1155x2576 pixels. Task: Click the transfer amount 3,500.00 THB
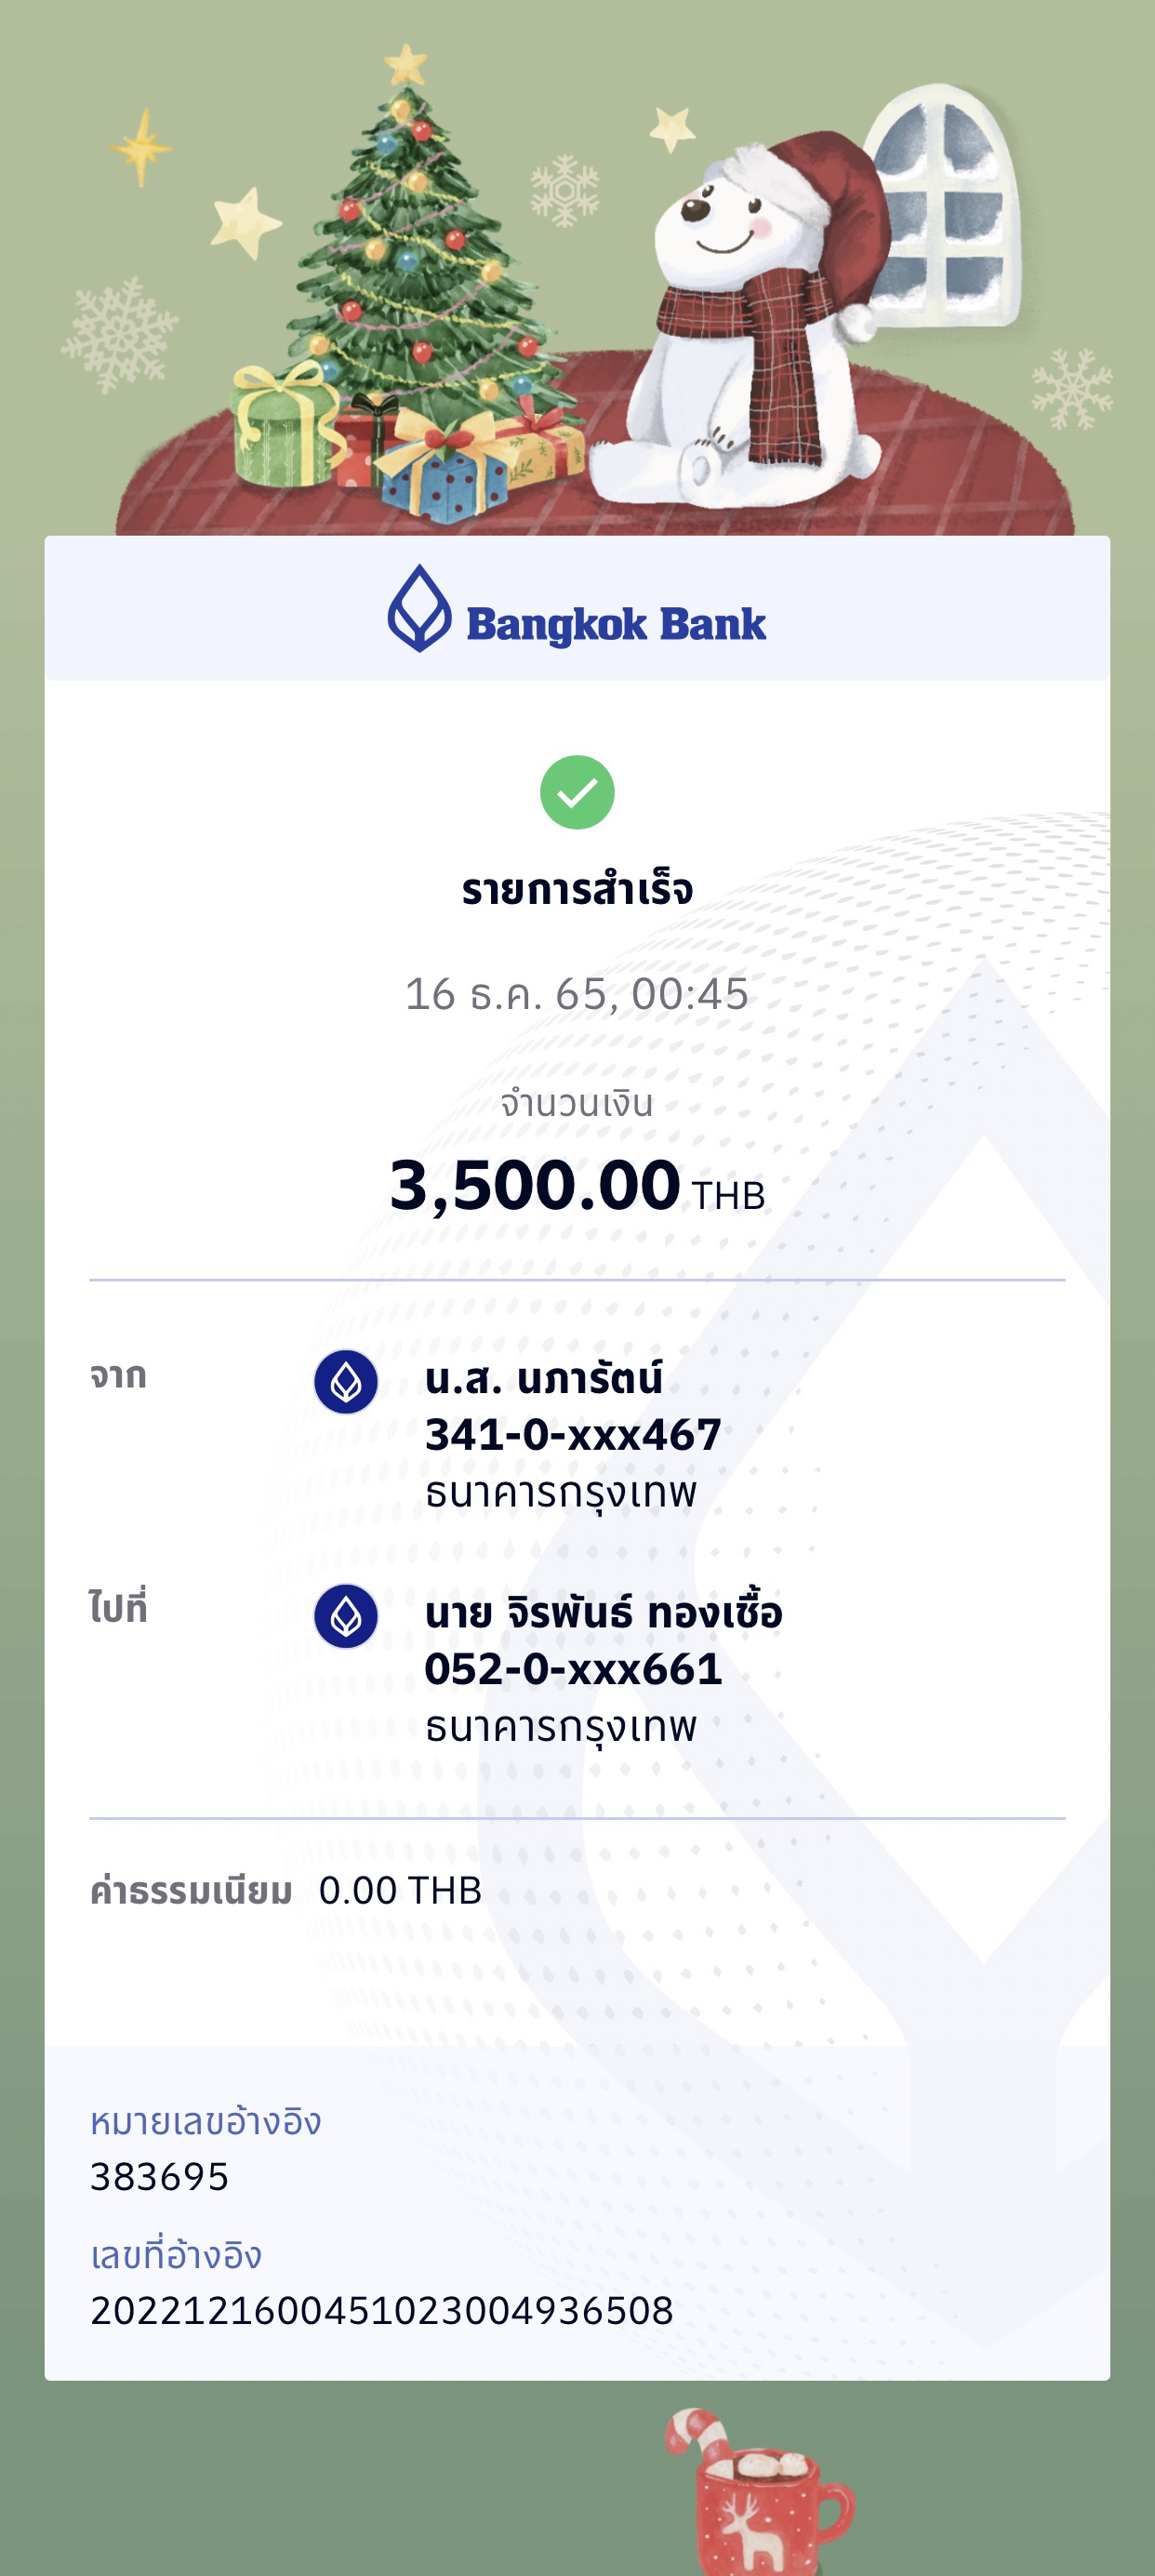pos(577,1186)
